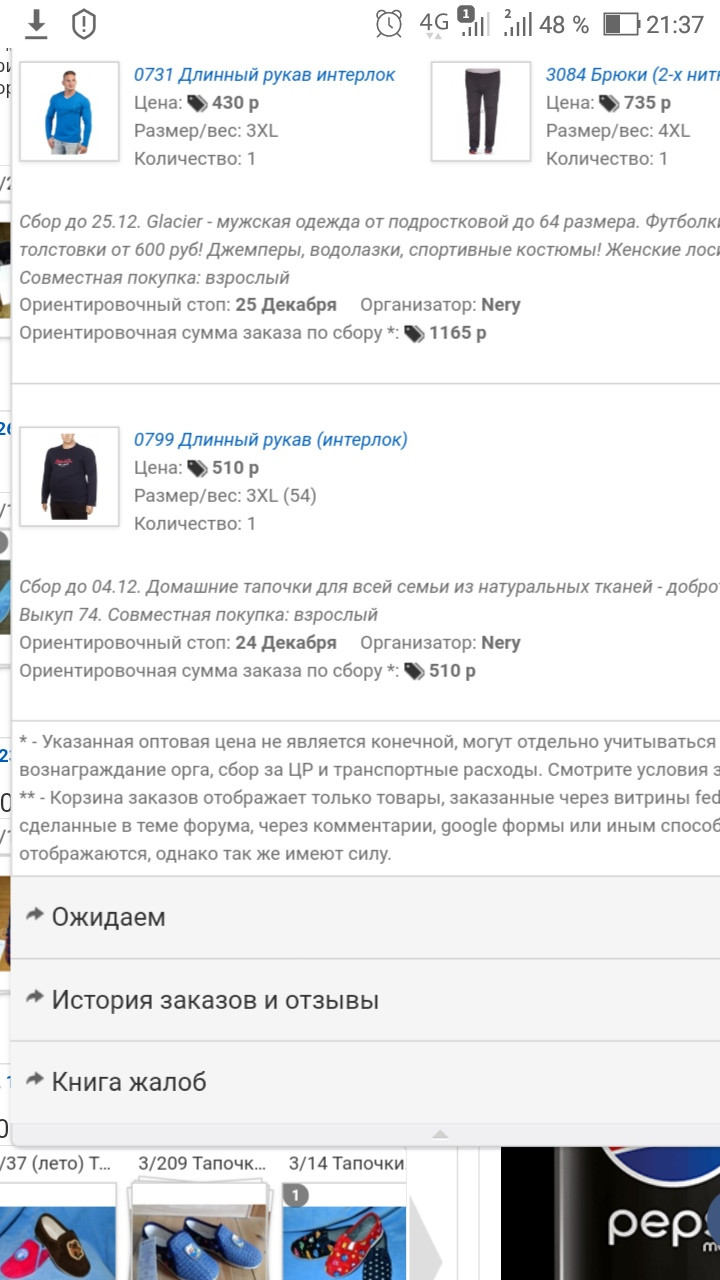Expand the Книга жалоб section
This screenshot has height=1280, width=720.
[x=365, y=1082]
